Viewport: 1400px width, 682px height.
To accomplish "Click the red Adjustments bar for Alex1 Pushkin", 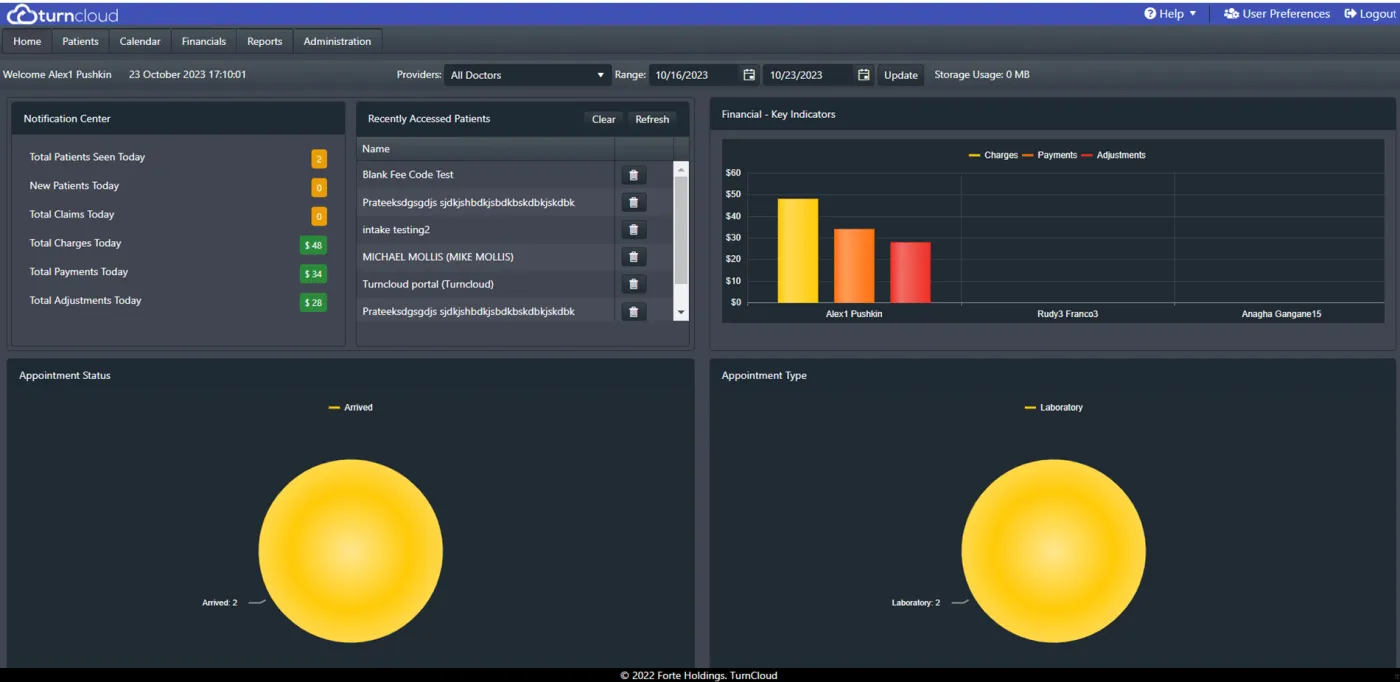I will (911, 273).
